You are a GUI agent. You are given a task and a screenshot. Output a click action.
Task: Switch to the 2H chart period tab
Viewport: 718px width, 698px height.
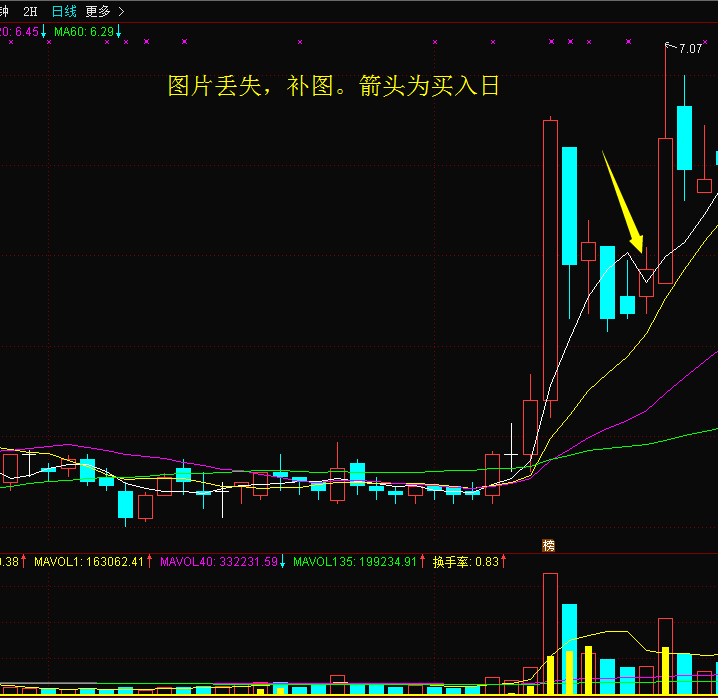tap(30, 11)
